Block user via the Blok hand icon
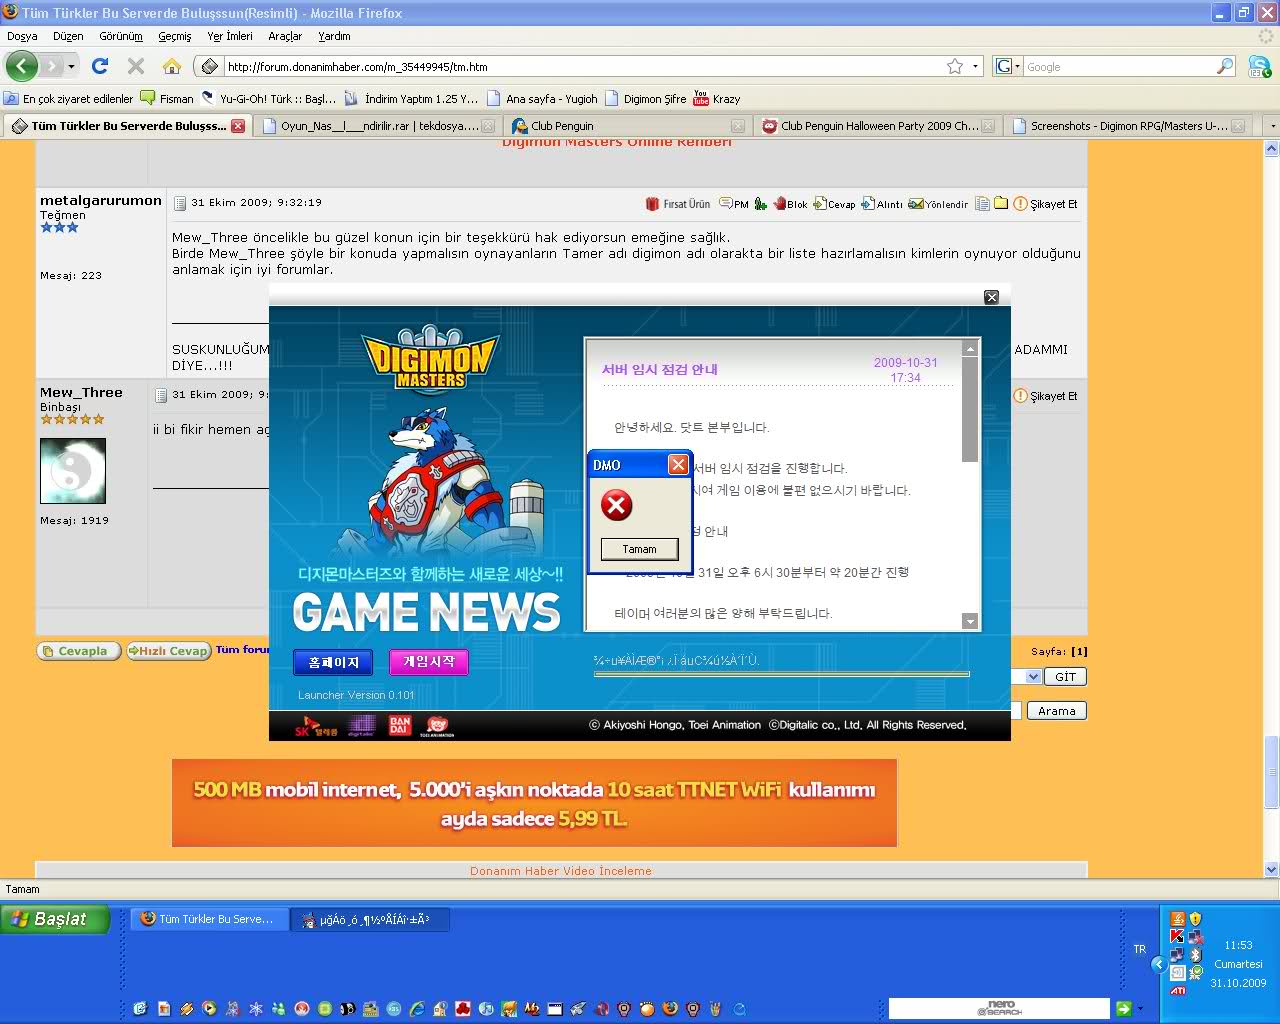 click(789, 203)
